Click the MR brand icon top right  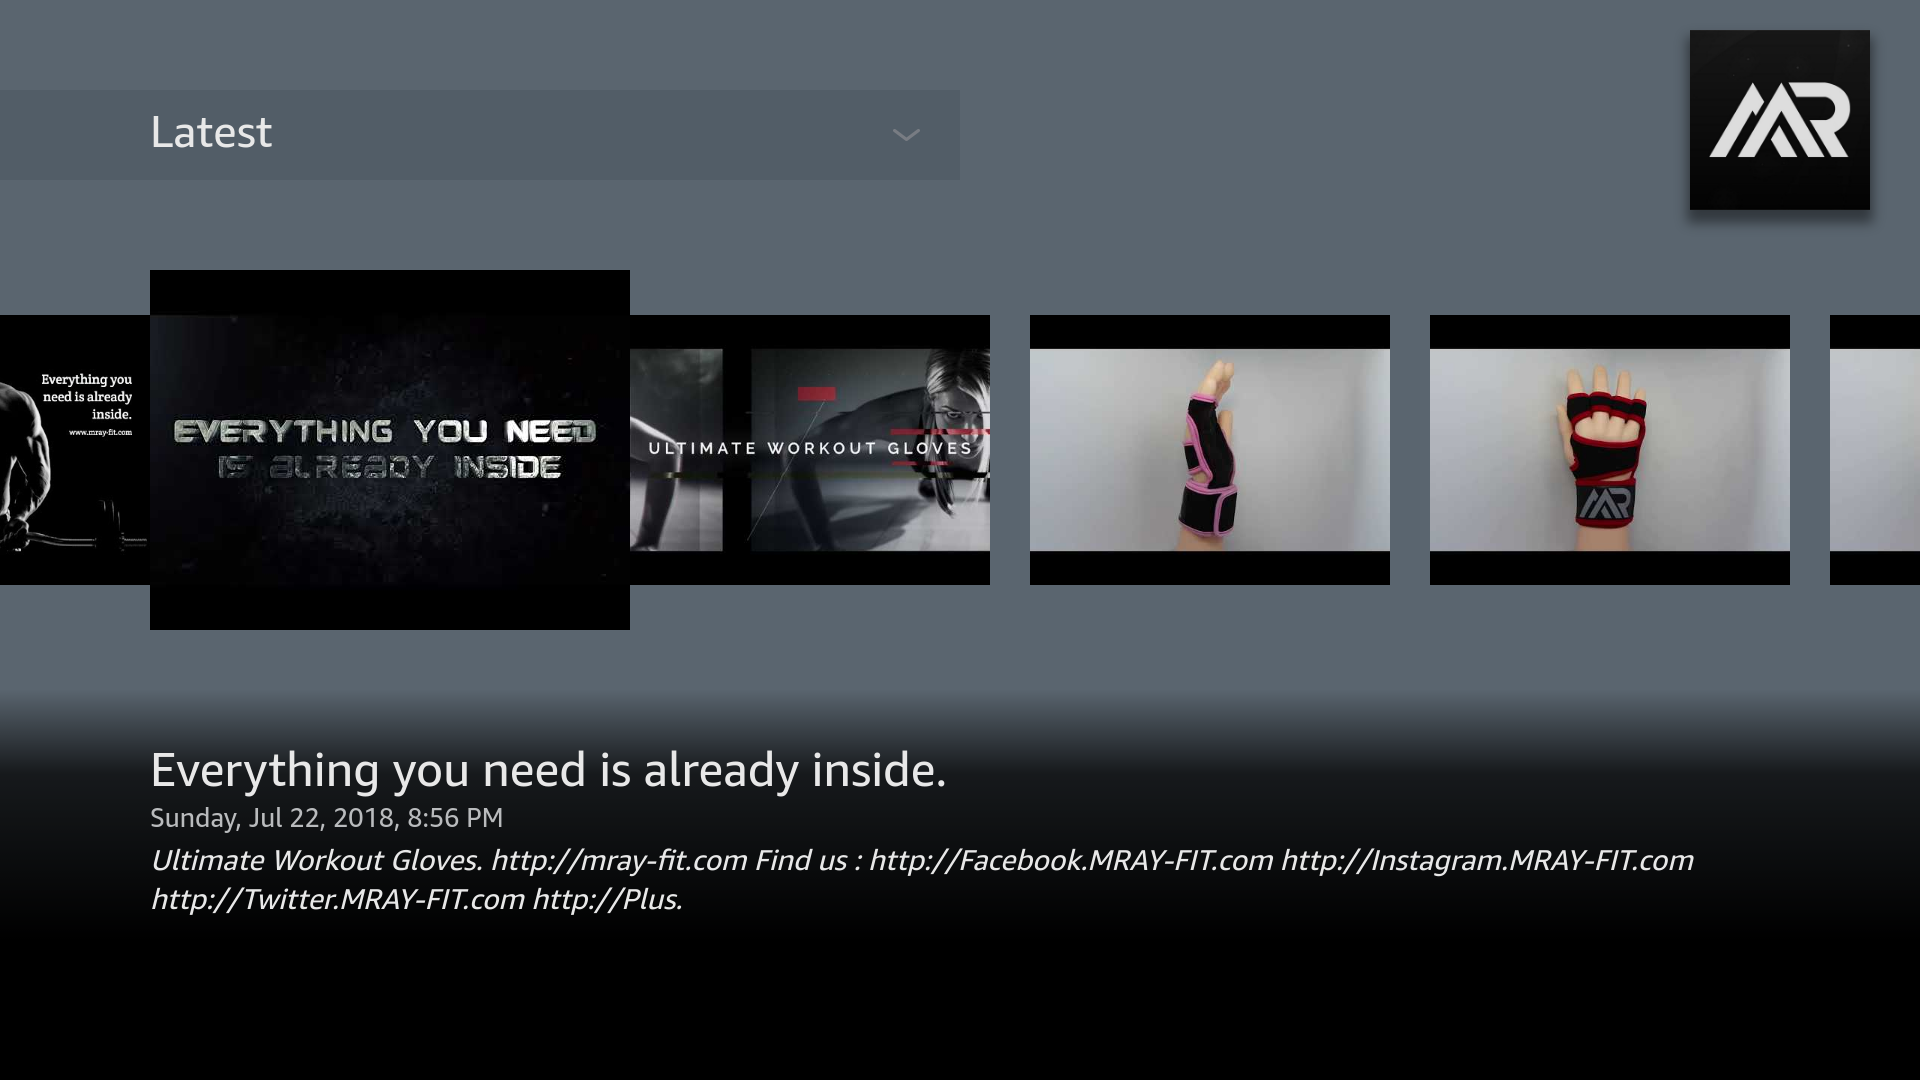1778,120
